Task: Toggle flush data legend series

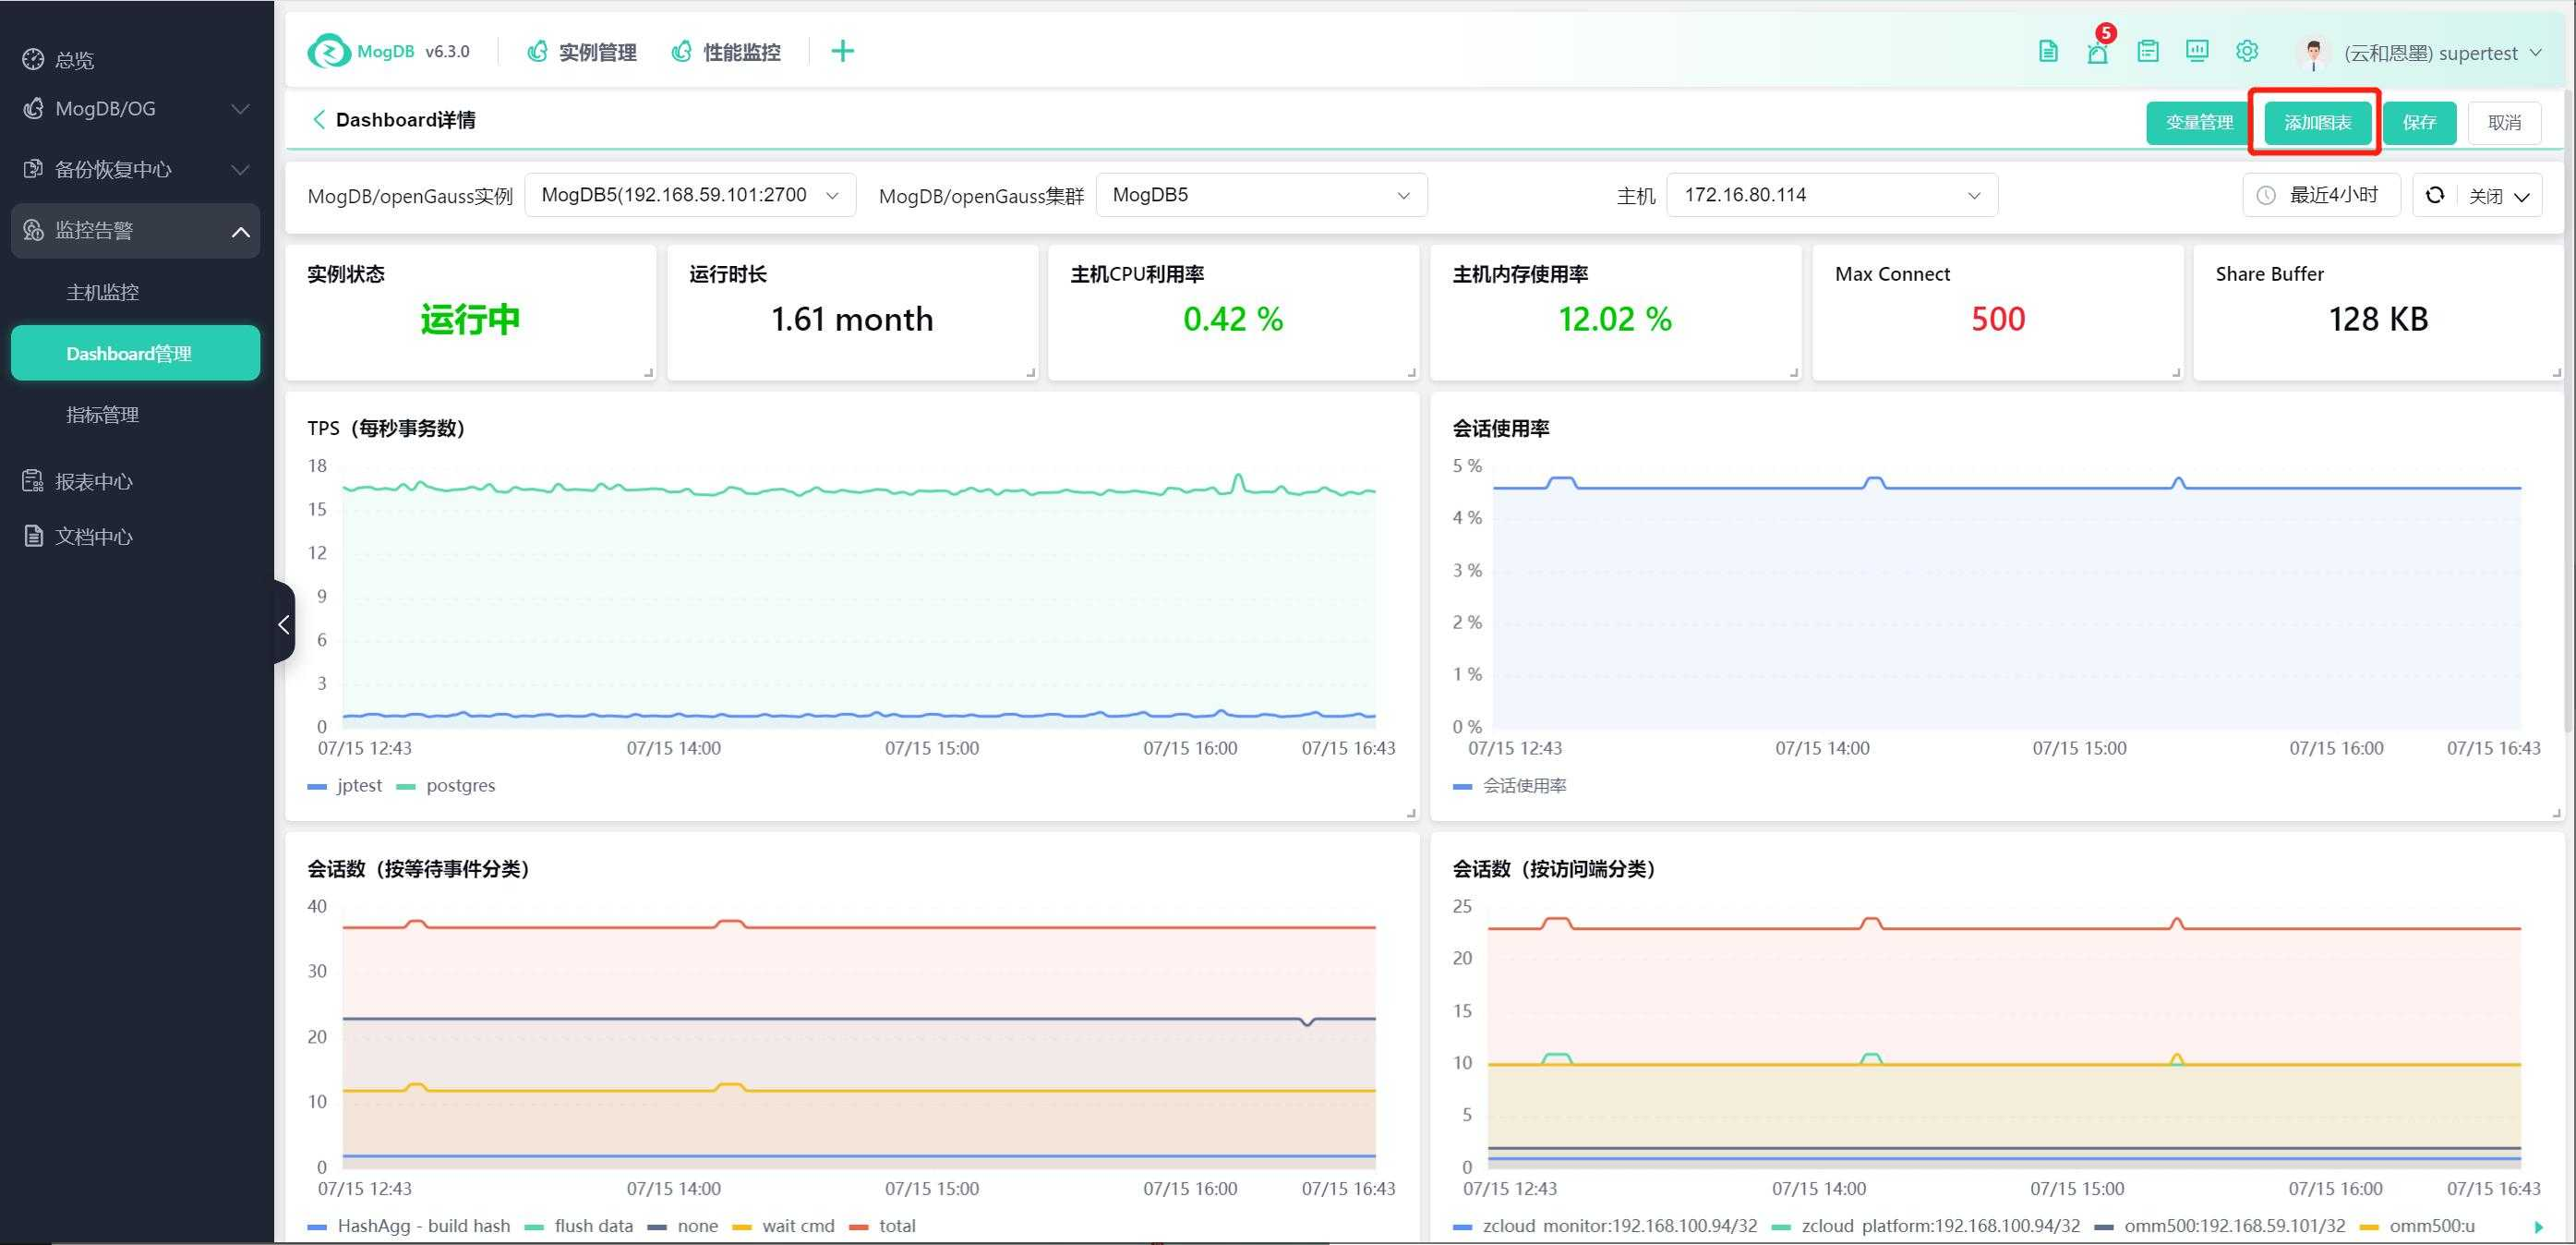Action: coord(579,1226)
